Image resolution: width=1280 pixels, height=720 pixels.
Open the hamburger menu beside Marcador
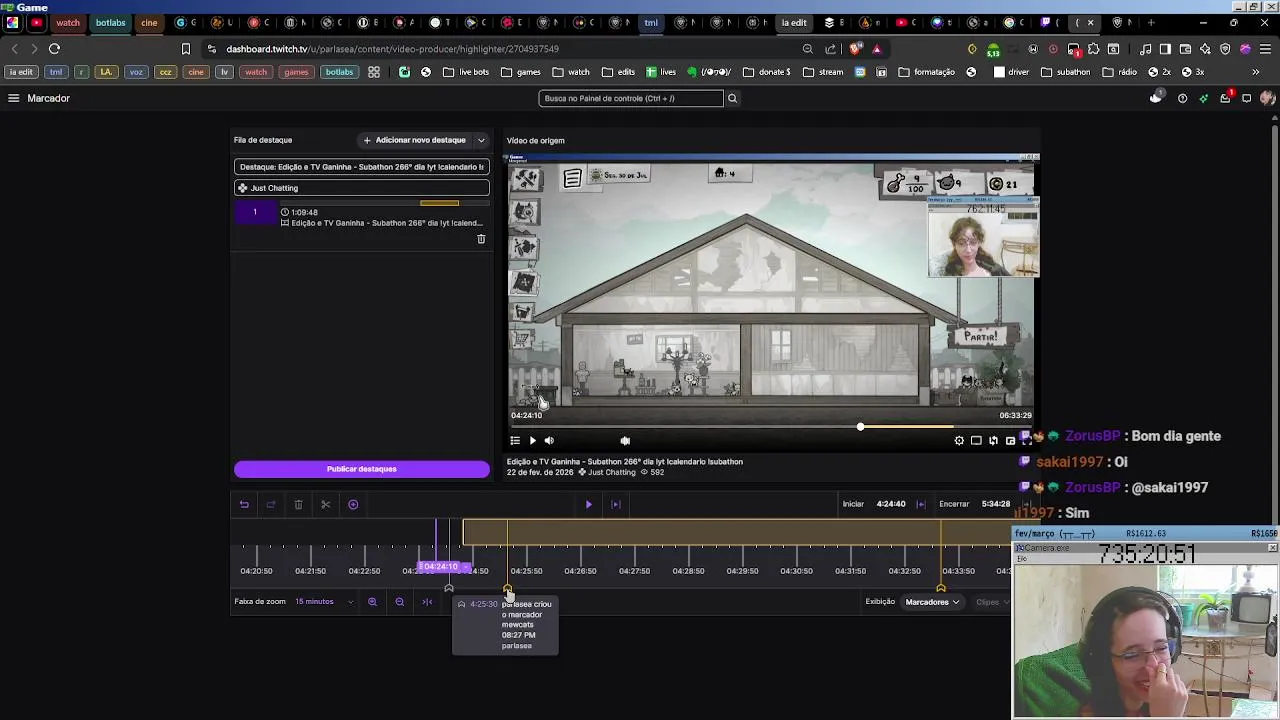pyautogui.click(x=13, y=98)
